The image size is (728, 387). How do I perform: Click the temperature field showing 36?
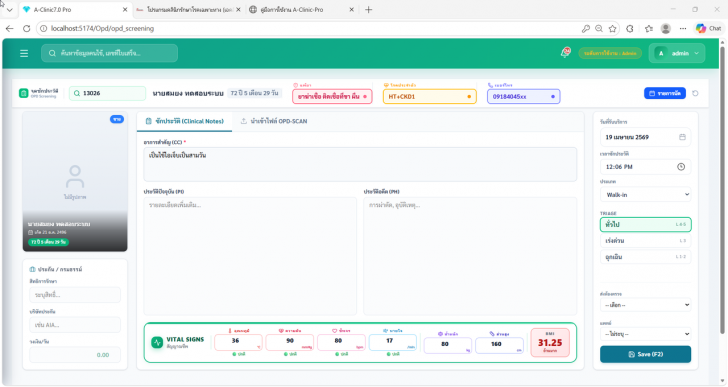tap(238, 342)
